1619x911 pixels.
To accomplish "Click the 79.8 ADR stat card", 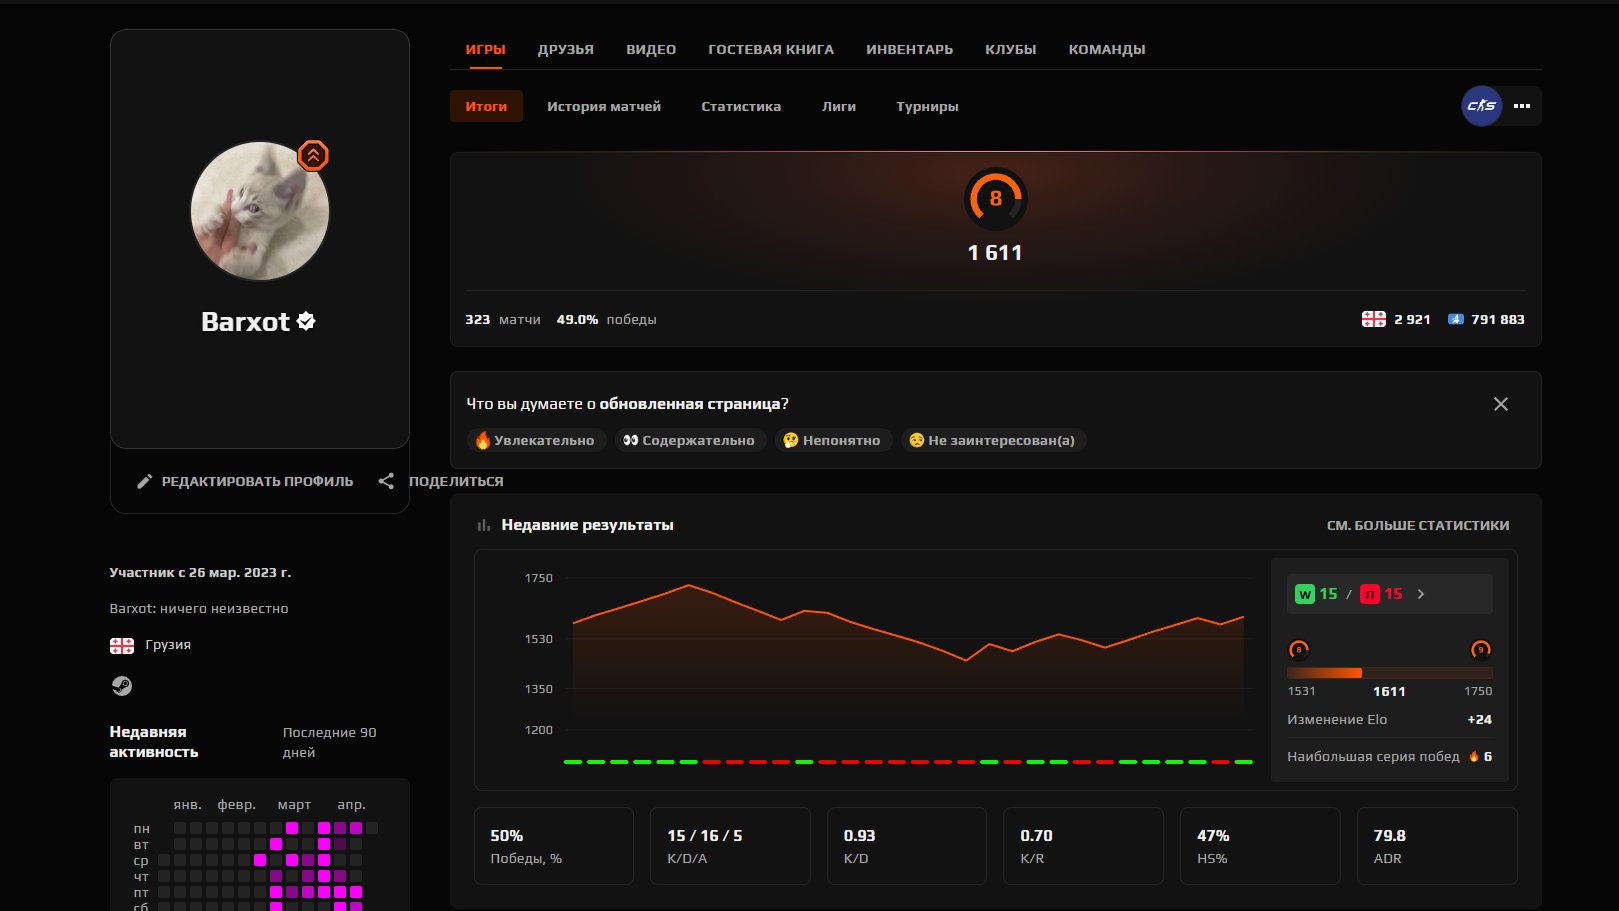I will [1437, 846].
